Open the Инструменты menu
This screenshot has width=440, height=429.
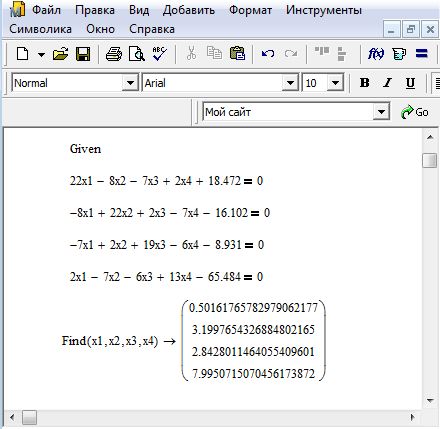point(324,10)
